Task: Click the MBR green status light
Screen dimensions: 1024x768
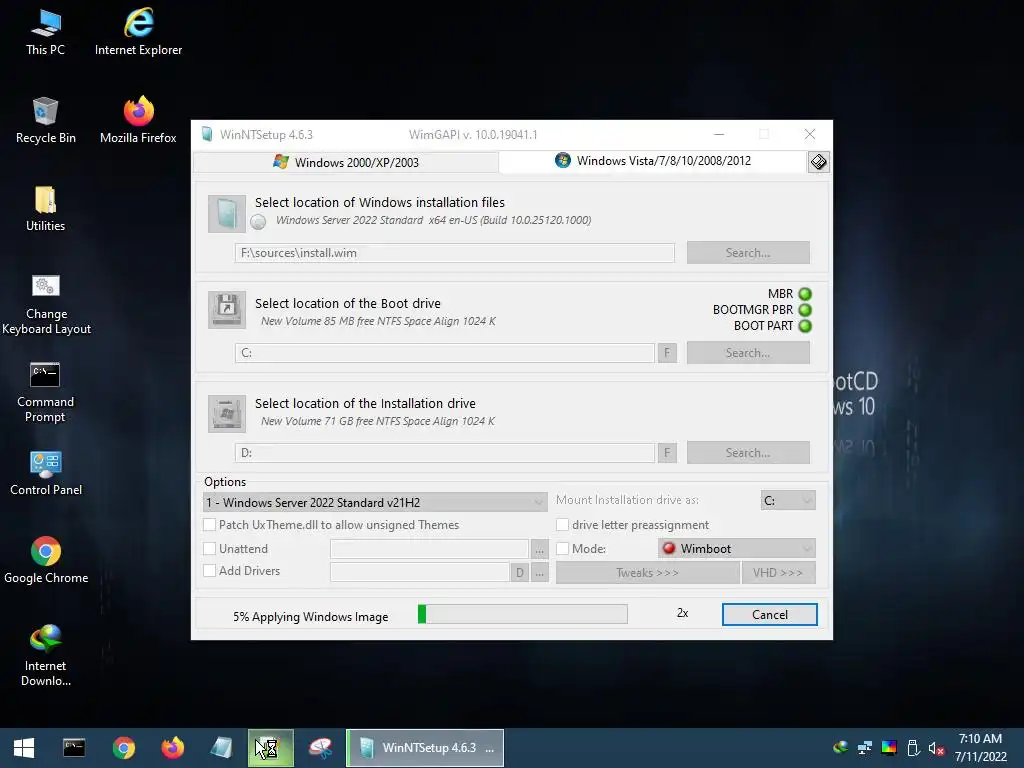Action: coord(805,294)
